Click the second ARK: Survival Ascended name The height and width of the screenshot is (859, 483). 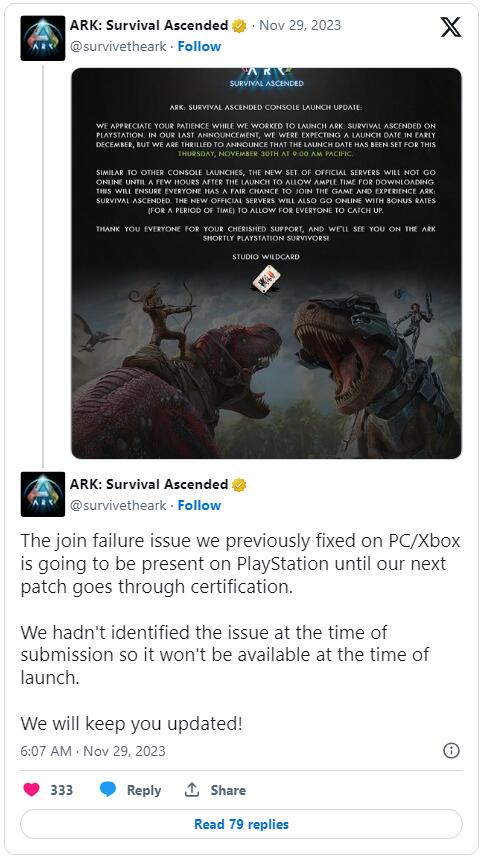point(149,484)
